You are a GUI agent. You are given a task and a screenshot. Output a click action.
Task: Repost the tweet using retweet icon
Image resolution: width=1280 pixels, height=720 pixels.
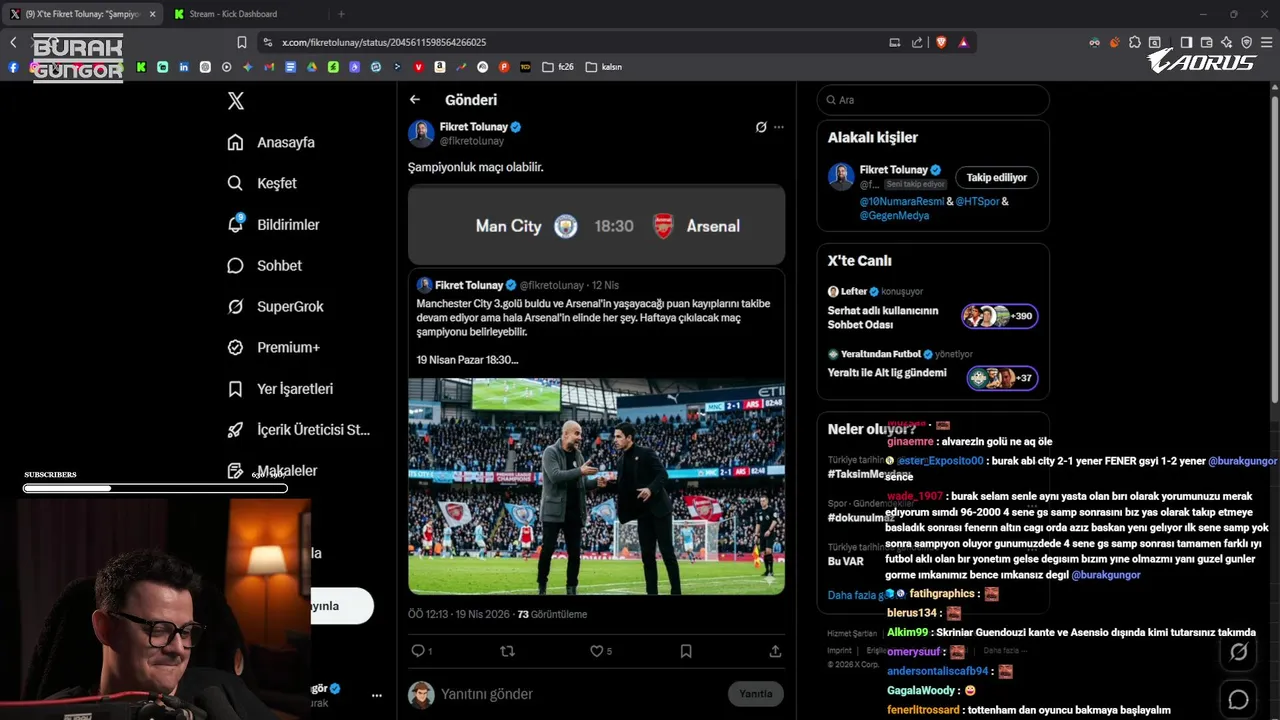pyautogui.click(x=507, y=651)
